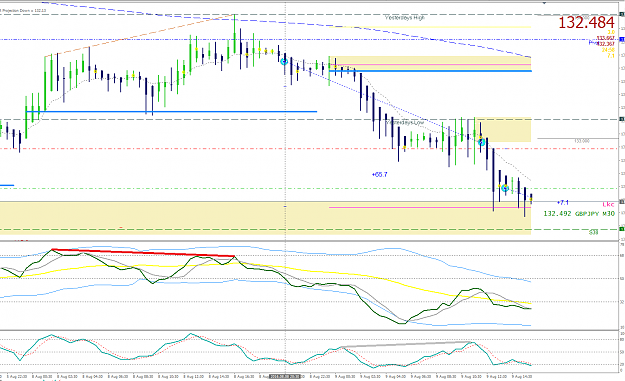Click the highlighted crosshair date label on time axis
The image size is (625, 381).
285,377
